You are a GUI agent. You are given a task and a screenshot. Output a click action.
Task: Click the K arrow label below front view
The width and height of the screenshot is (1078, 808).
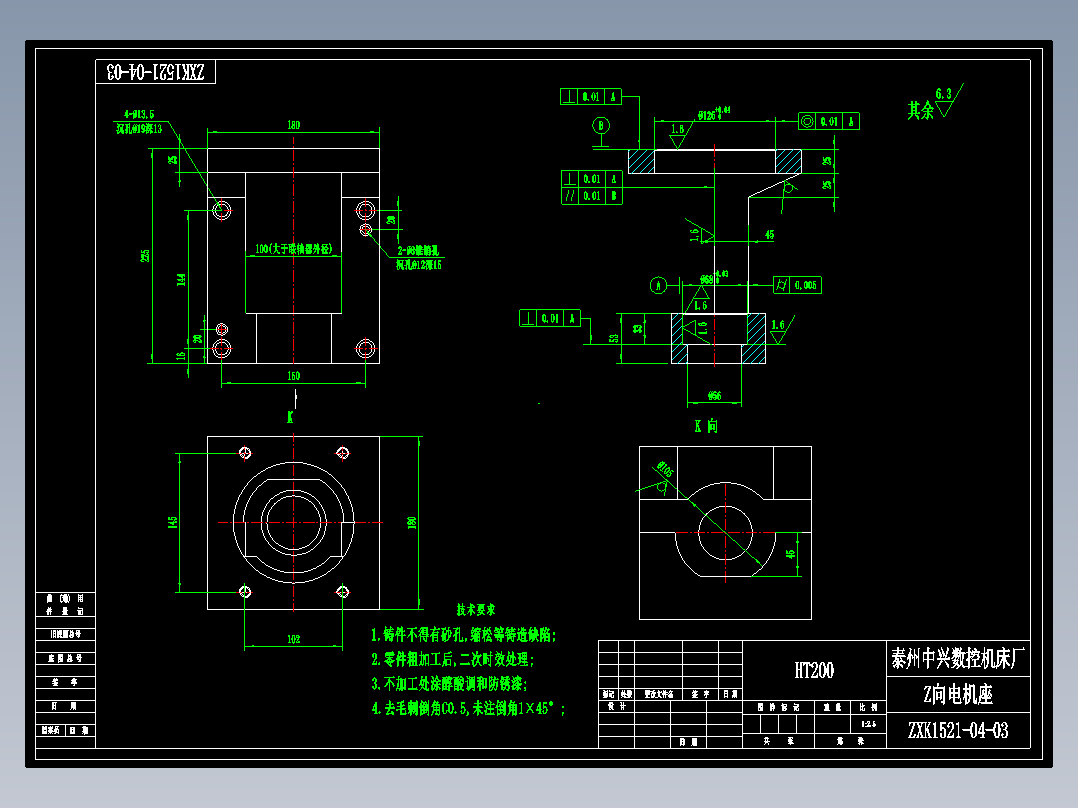click(290, 417)
